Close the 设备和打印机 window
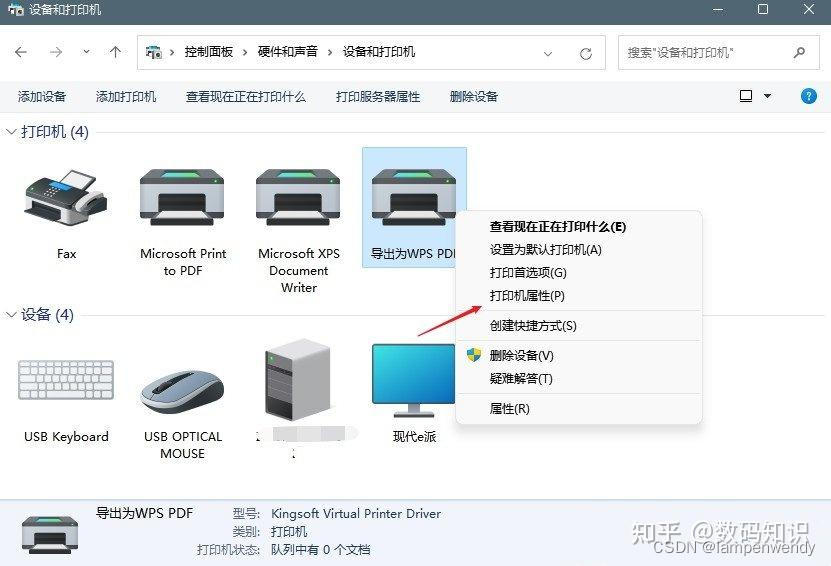831x566 pixels. [x=809, y=9]
